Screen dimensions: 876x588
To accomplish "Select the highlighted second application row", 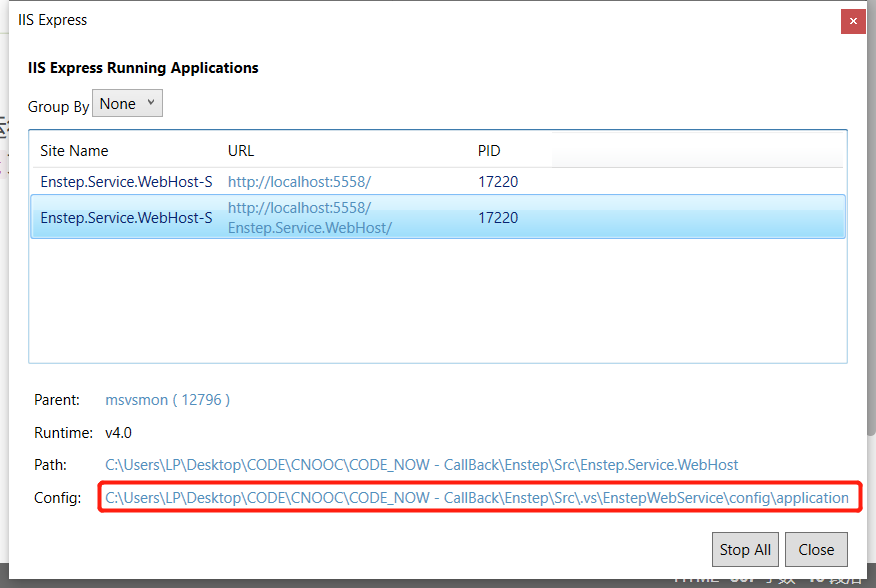I will (x=125, y=217).
